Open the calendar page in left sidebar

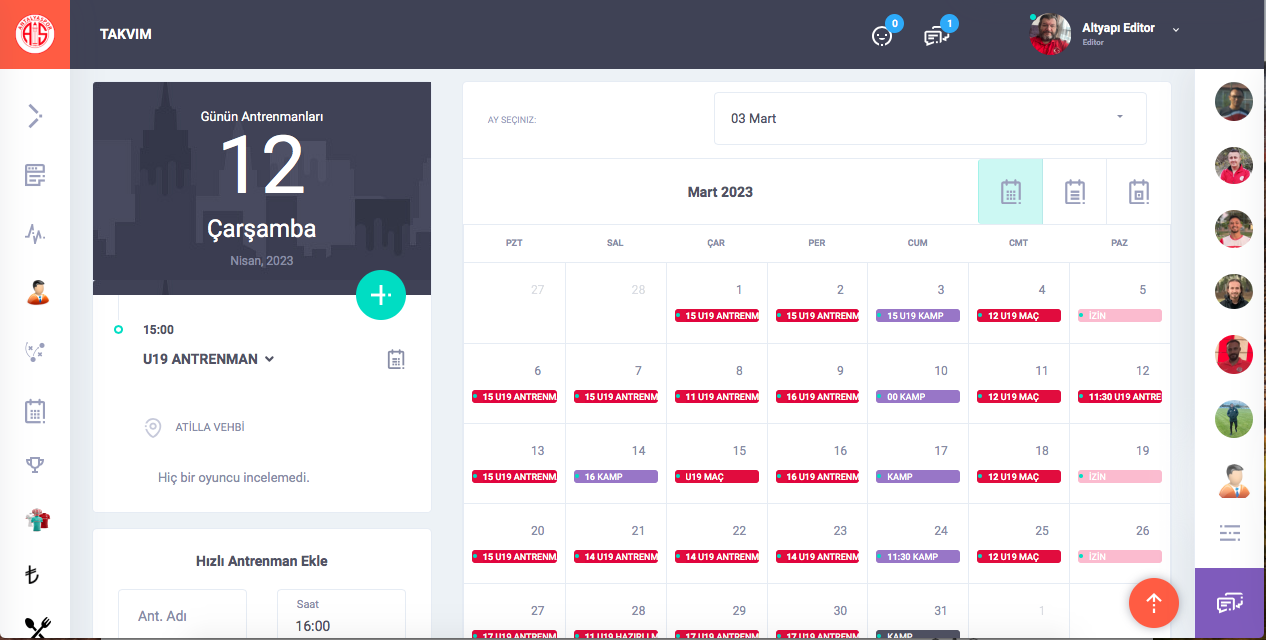(35, 410)
